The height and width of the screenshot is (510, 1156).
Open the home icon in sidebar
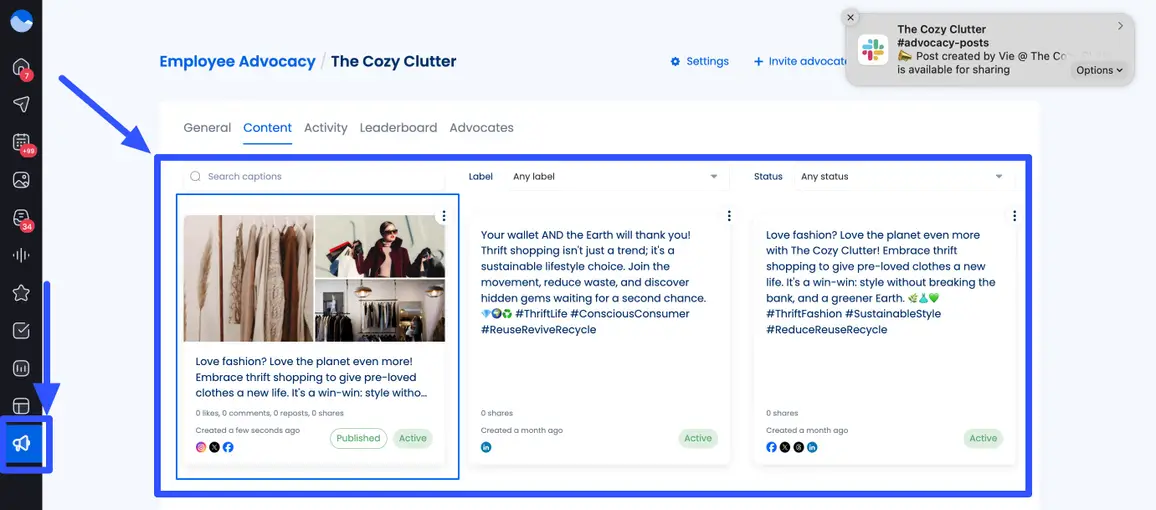(21, 67)
